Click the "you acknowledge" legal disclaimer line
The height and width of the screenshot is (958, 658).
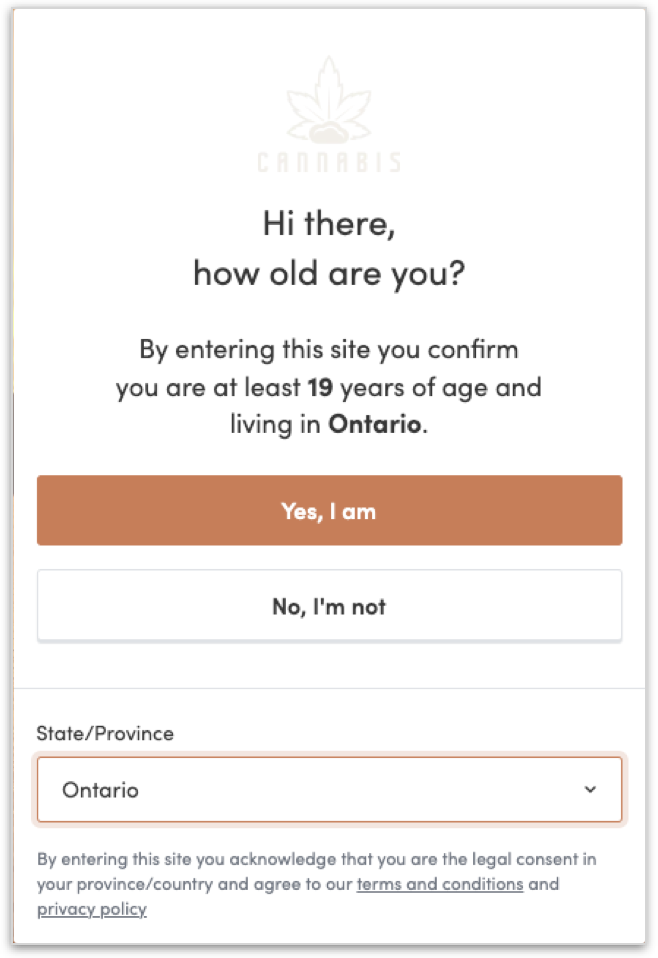329,859
